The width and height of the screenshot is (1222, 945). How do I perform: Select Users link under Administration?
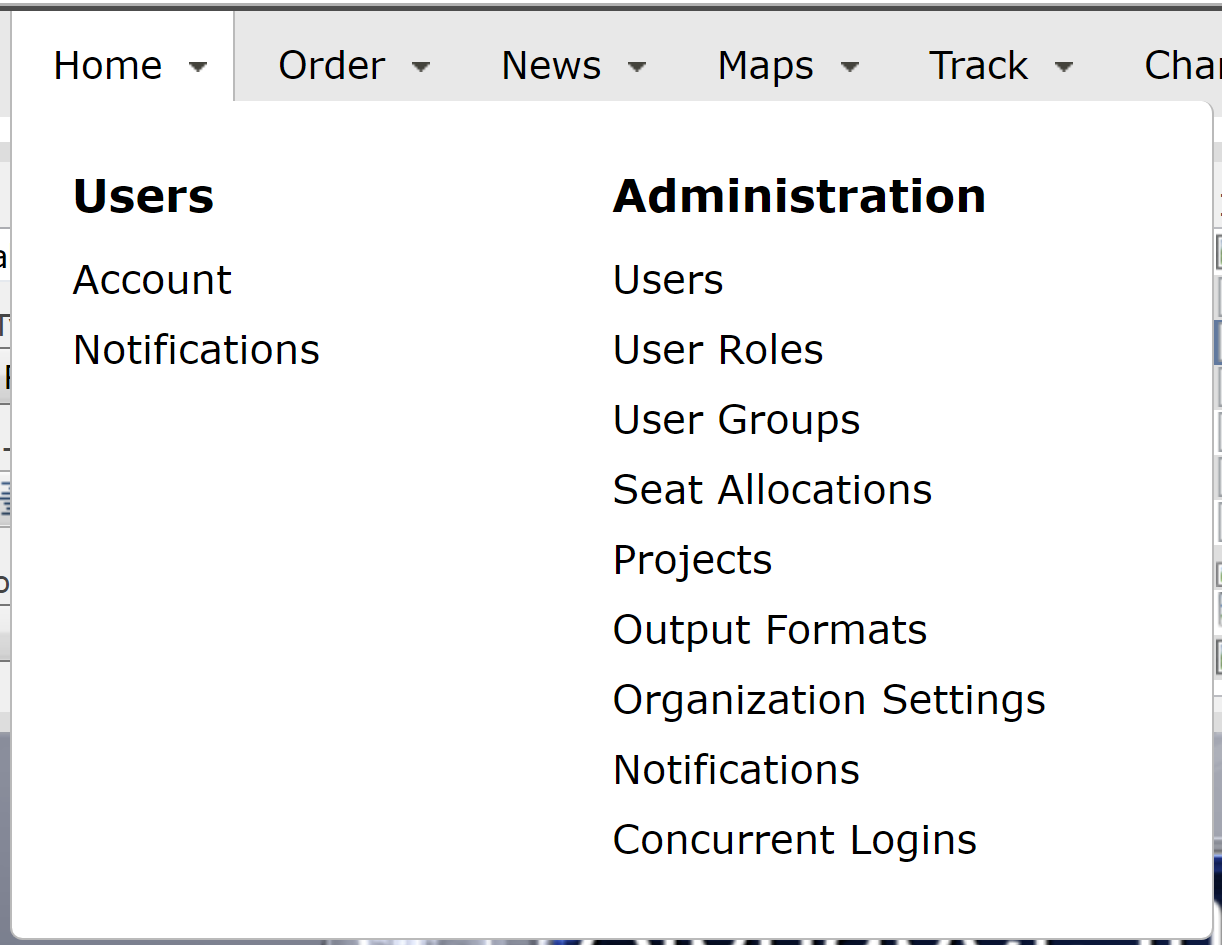click(x=668, y=280)
